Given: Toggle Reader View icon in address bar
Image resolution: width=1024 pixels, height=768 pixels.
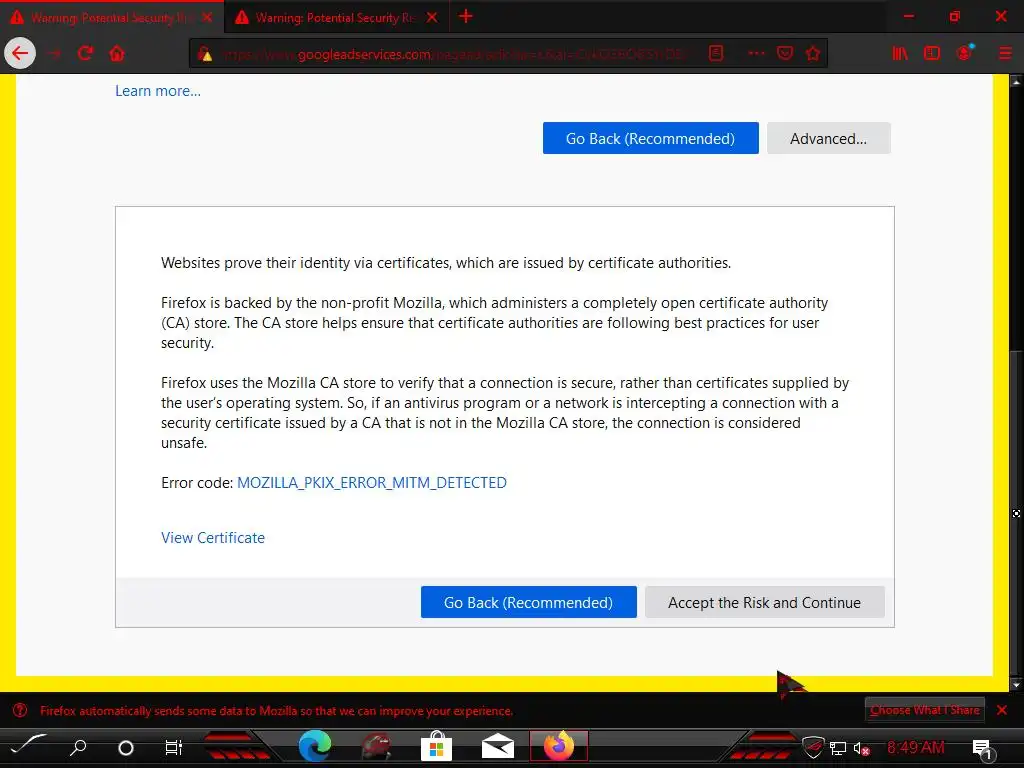Looking at the screenshot, I should pos(716,54).
